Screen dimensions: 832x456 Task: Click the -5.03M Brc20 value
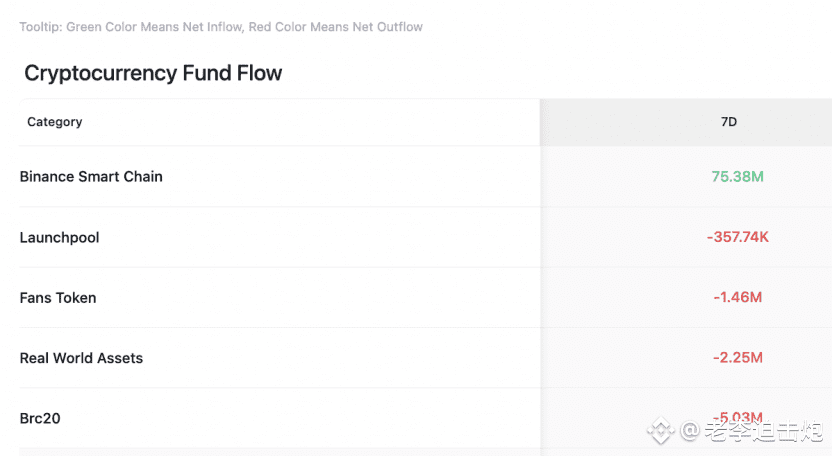pos(738,418)
